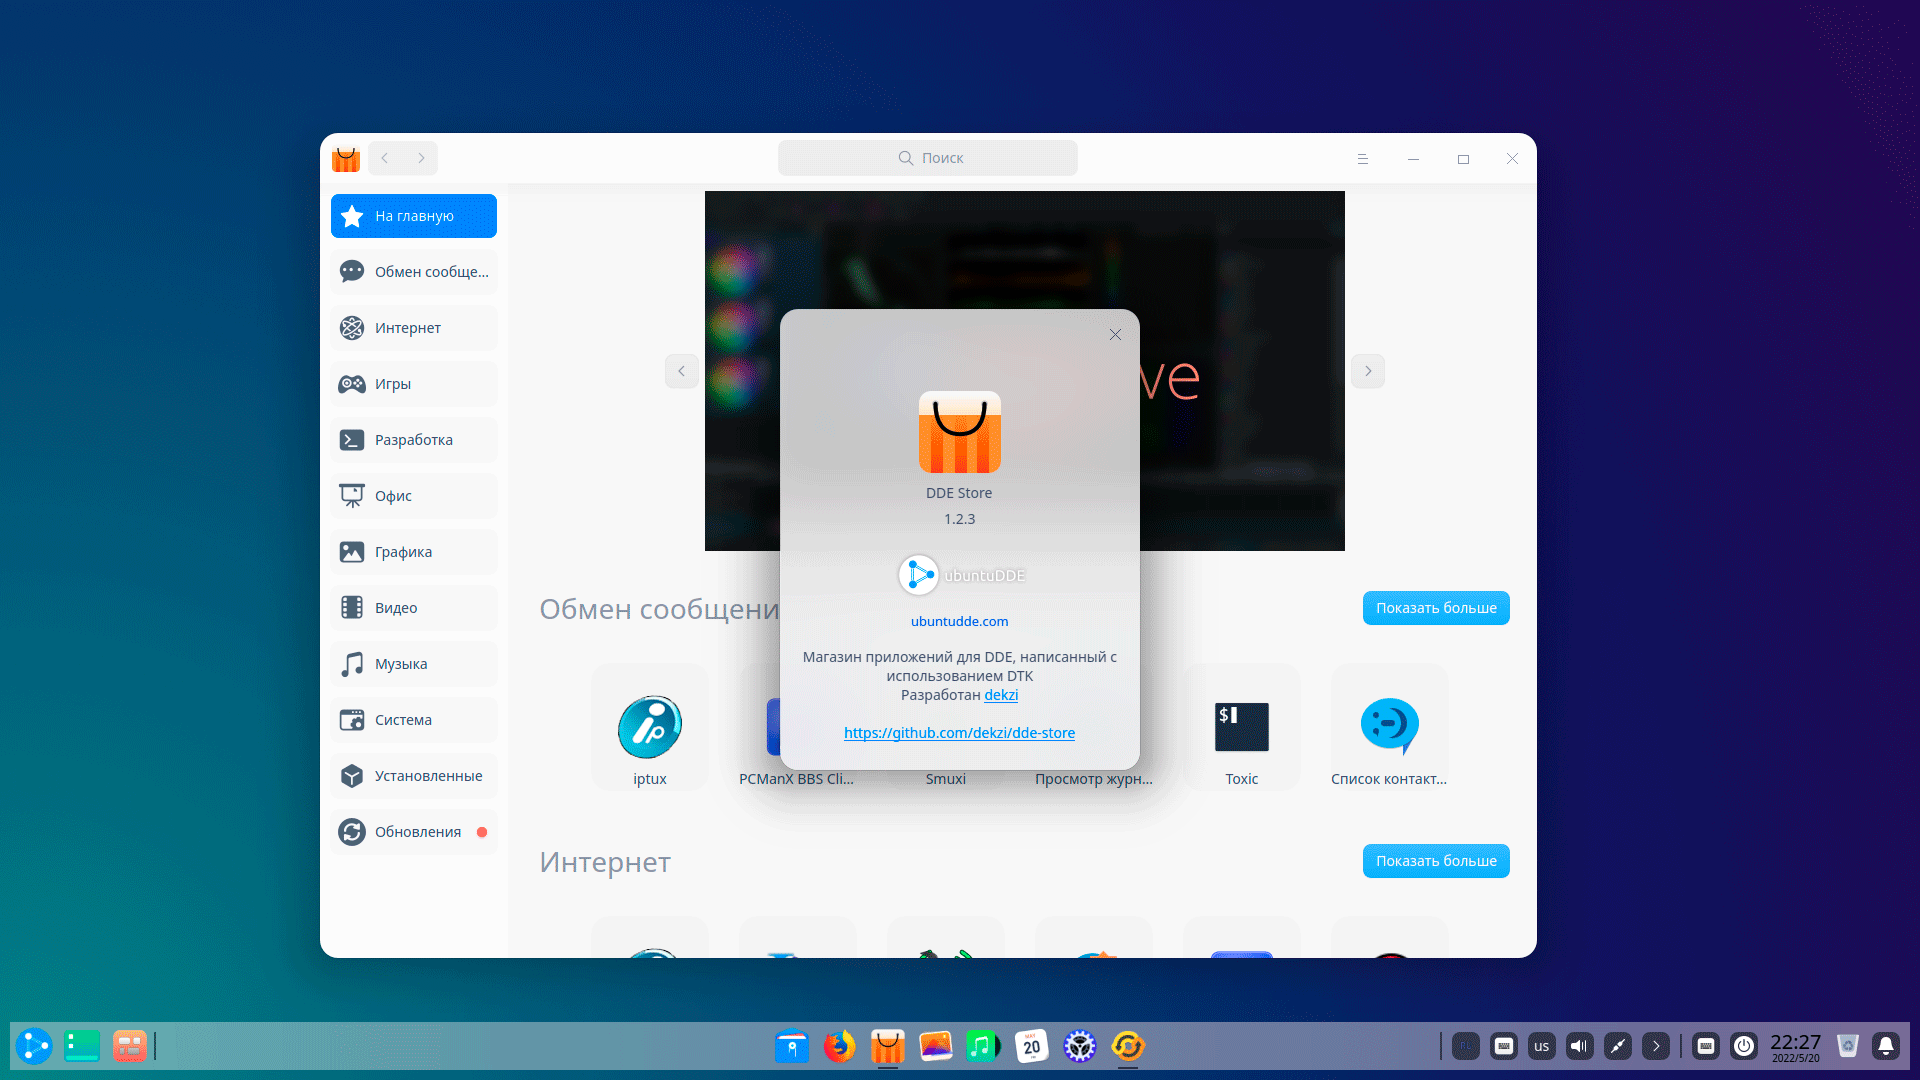Open the Music category
Image resolution: width=1920 pixels, height=1080 pixels.
pyautogui.click(x=413, y=664)
